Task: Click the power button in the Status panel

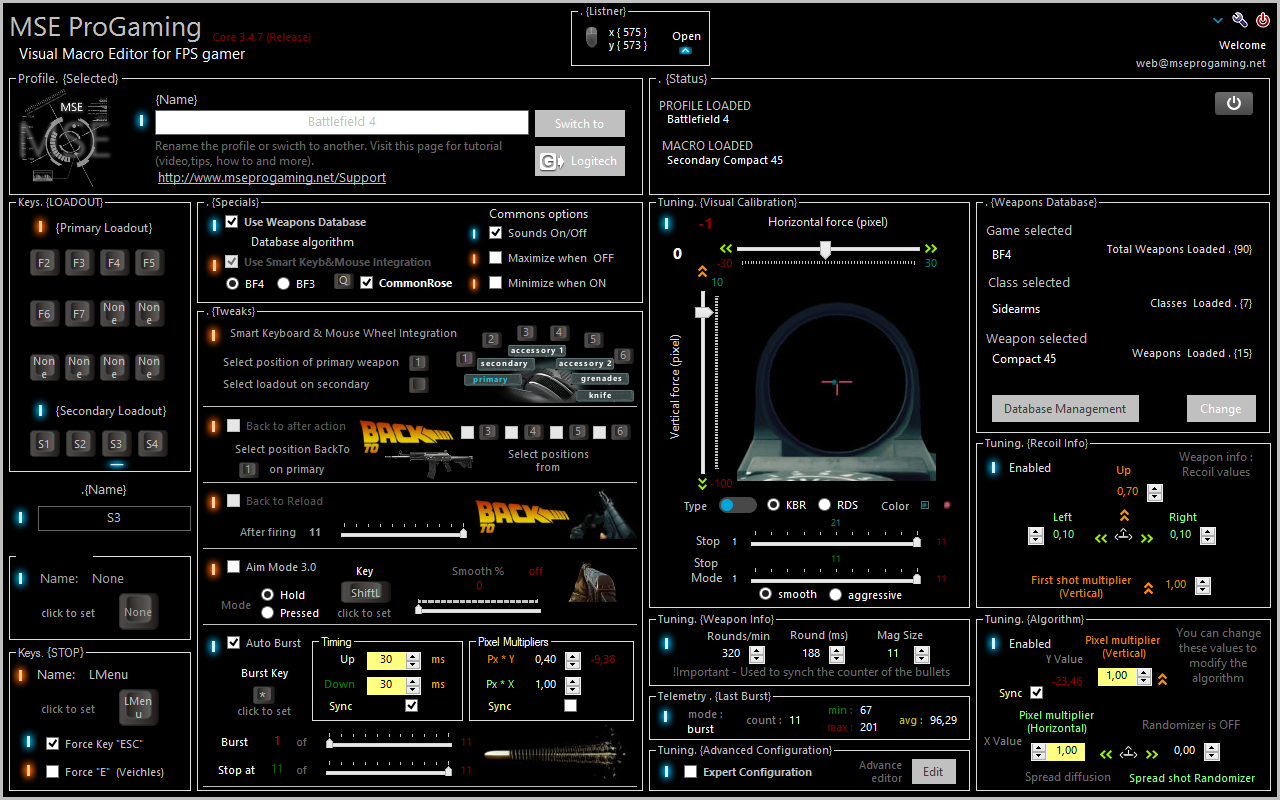Action: tap(1234, 103)
